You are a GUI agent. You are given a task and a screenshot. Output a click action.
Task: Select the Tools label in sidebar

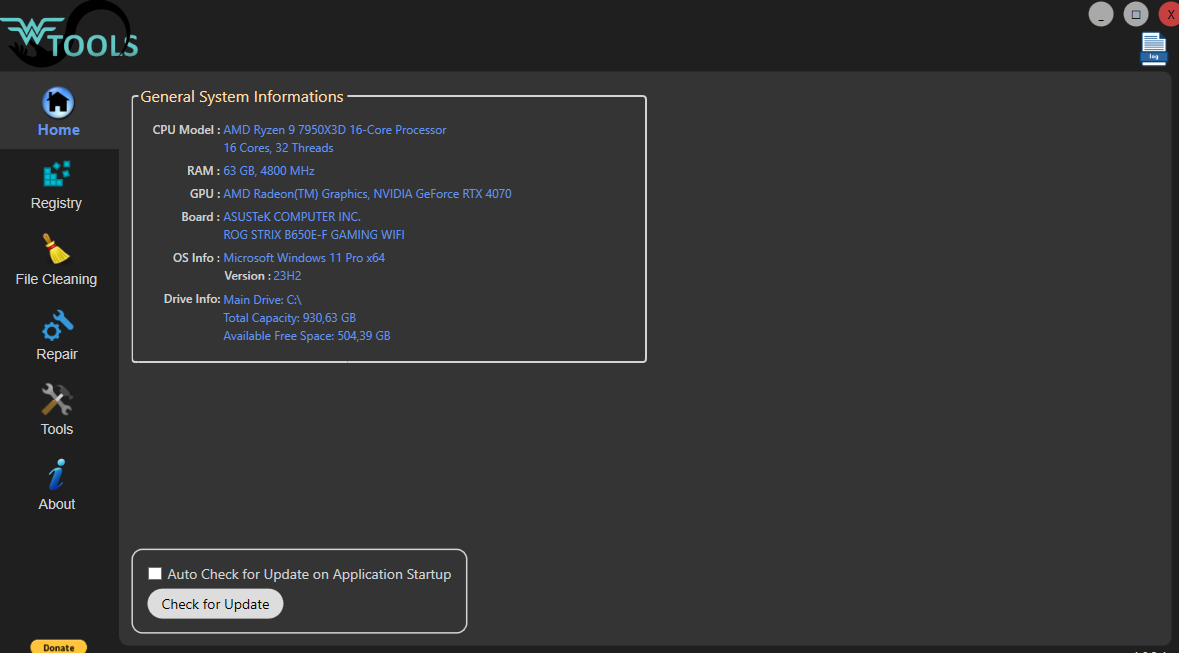point(57,430)
